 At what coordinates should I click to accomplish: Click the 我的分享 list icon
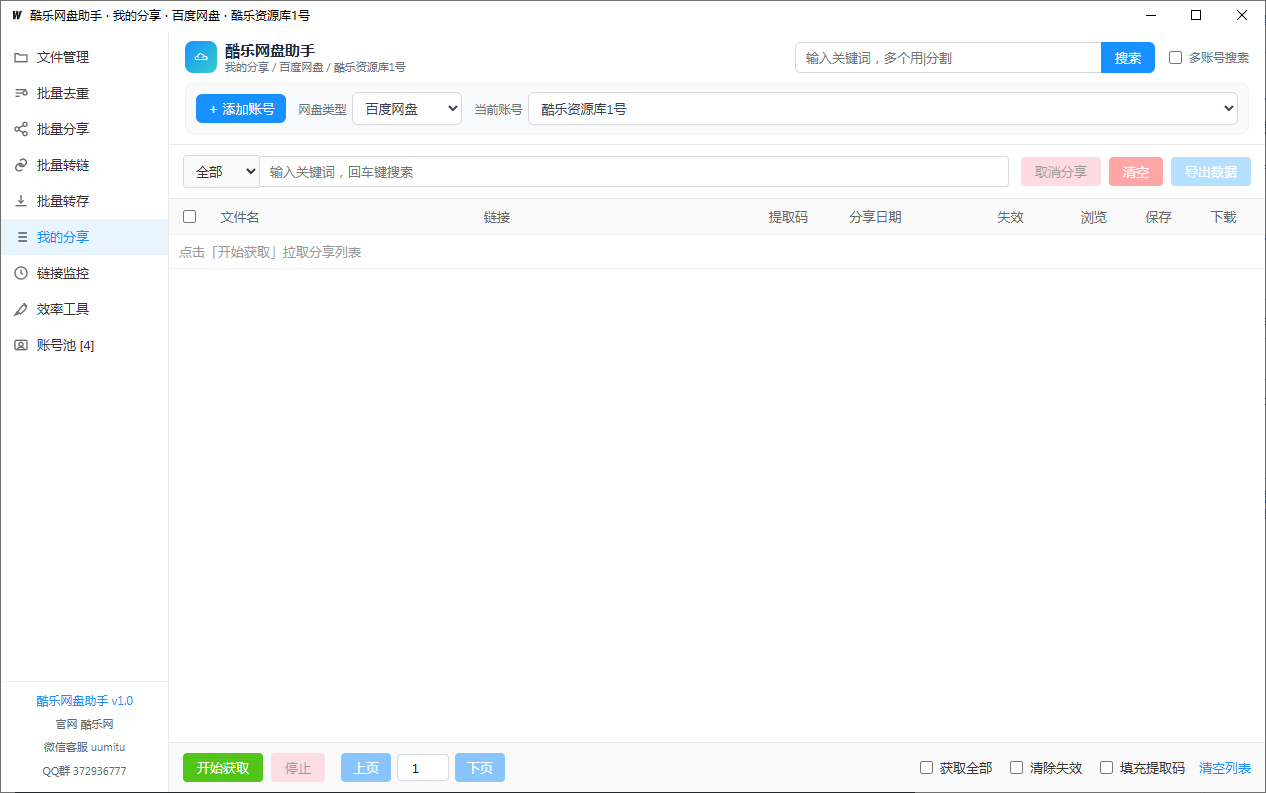click(21, 238)
